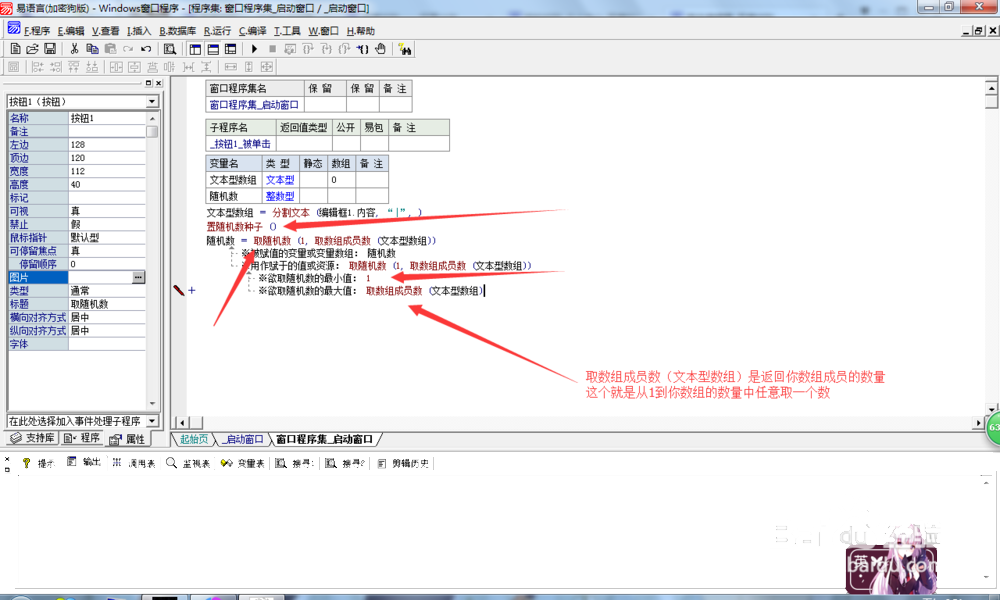Click the New file toolbar icon
The image size is (1000, 600).
coord(15,48)
